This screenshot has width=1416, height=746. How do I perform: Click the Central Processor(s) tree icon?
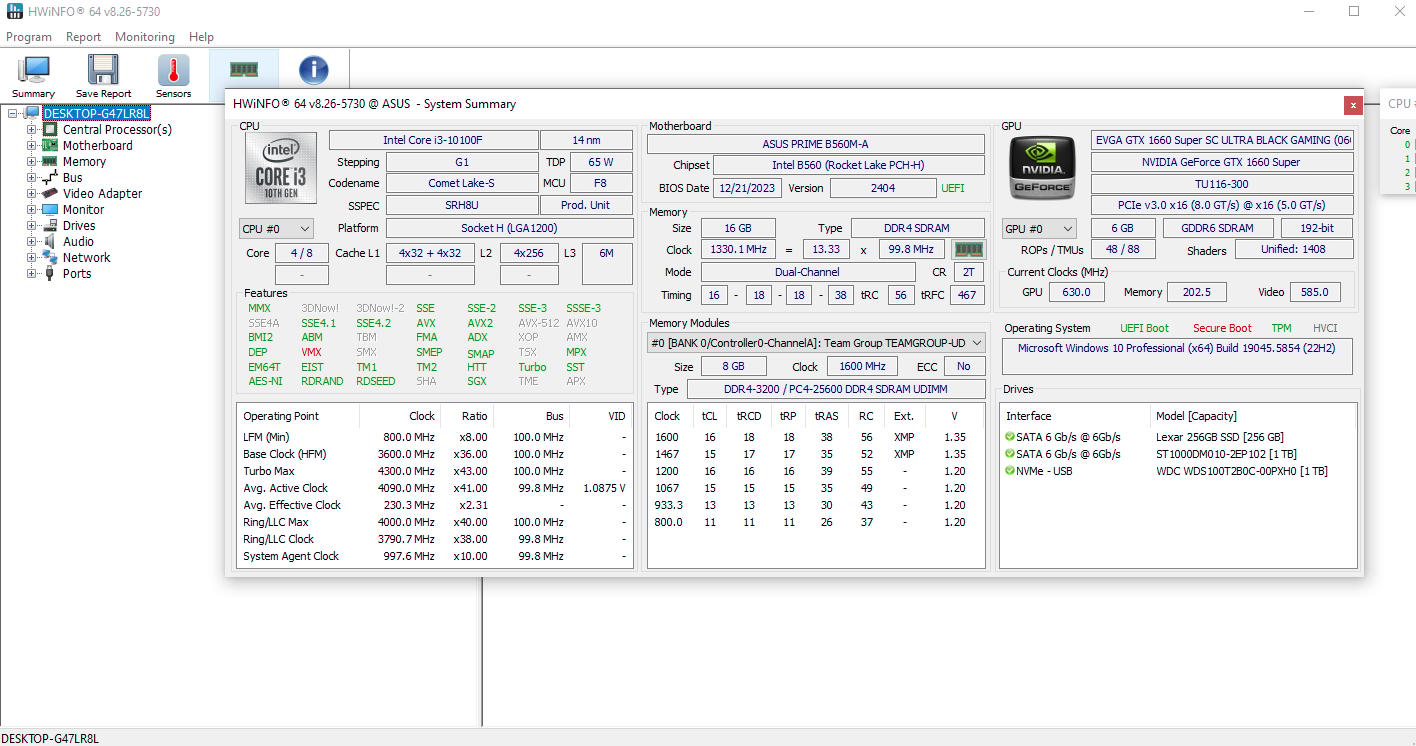(x=50, y=129)
